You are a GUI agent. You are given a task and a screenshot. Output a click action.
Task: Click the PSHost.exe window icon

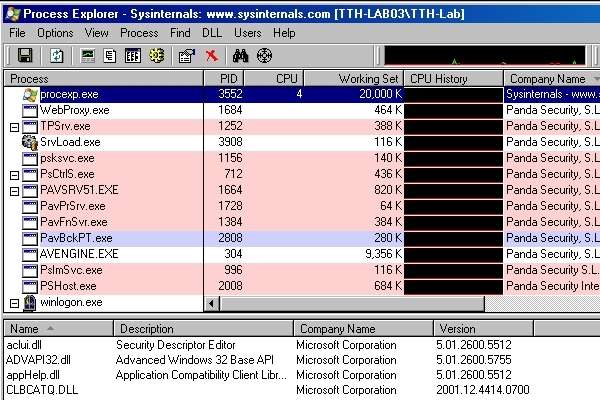(30, 287)
